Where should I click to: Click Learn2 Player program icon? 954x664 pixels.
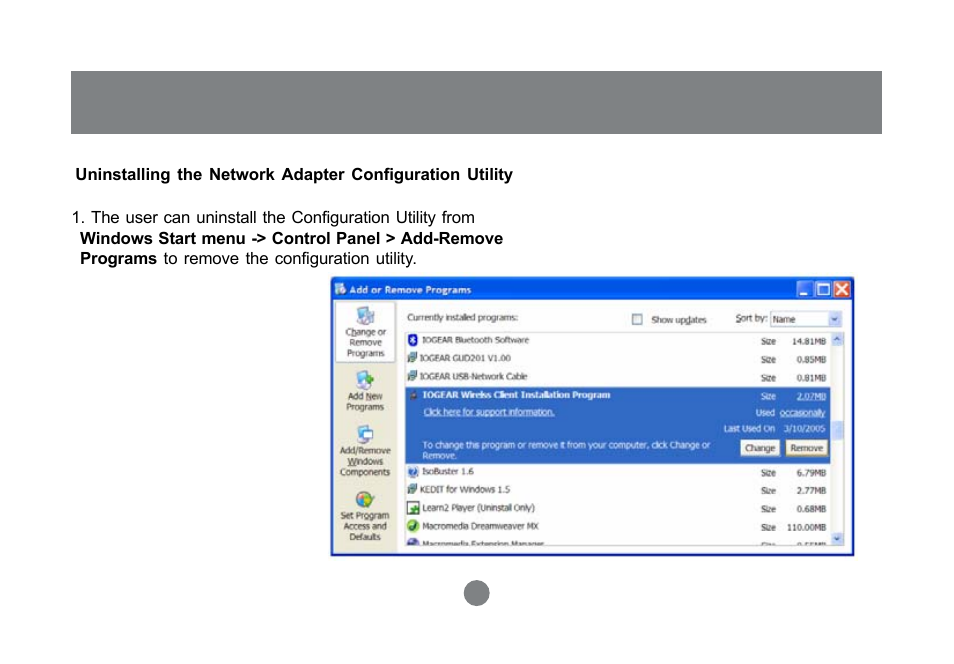click(x=413, y=508)
